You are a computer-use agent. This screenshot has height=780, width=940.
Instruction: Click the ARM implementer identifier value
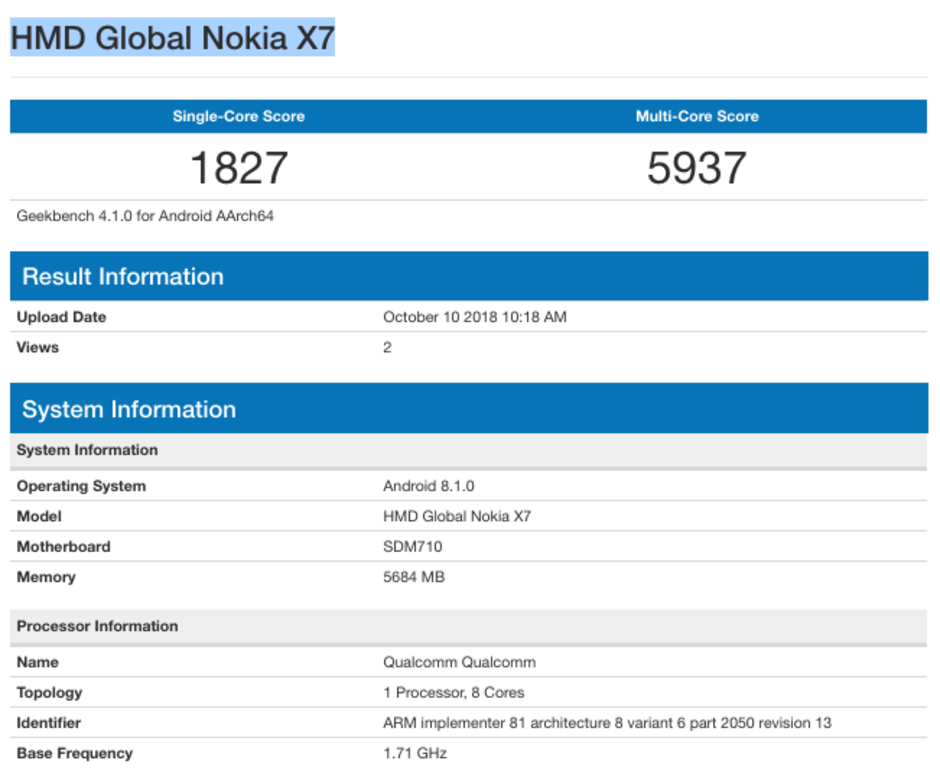point(607,722)
